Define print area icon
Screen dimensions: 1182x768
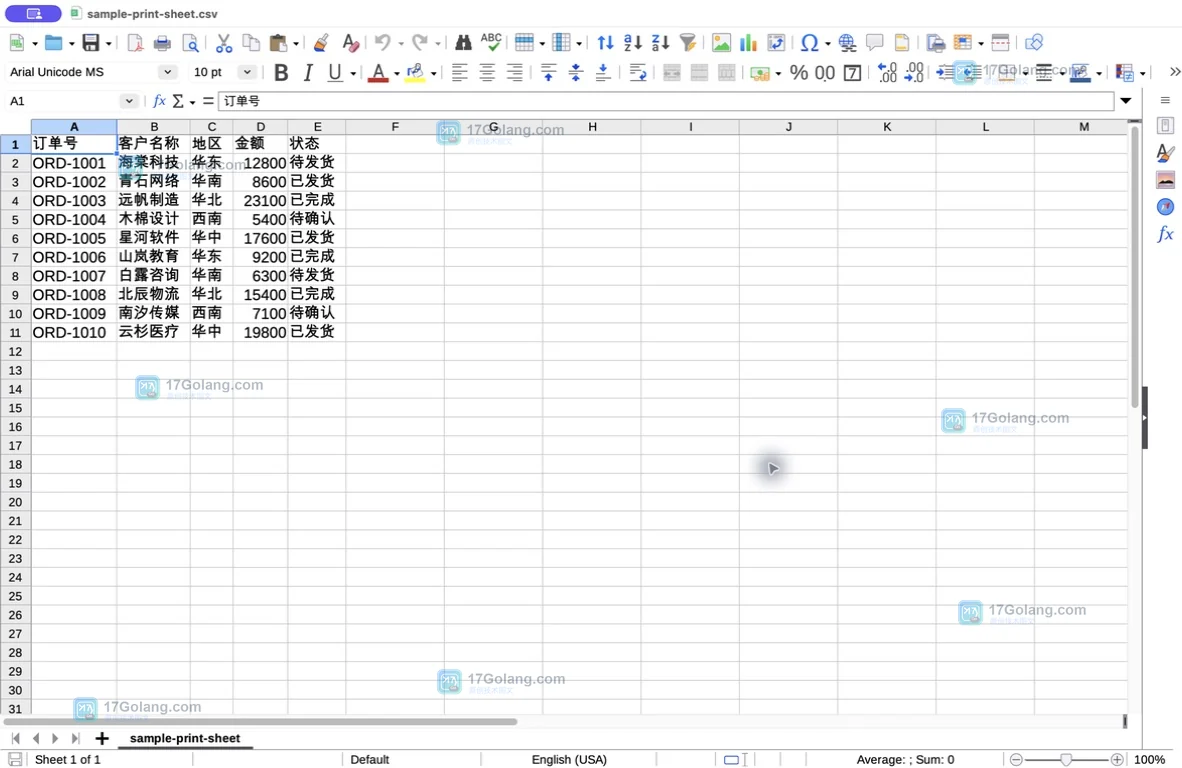pyautogui.click(x=935, y=43)
